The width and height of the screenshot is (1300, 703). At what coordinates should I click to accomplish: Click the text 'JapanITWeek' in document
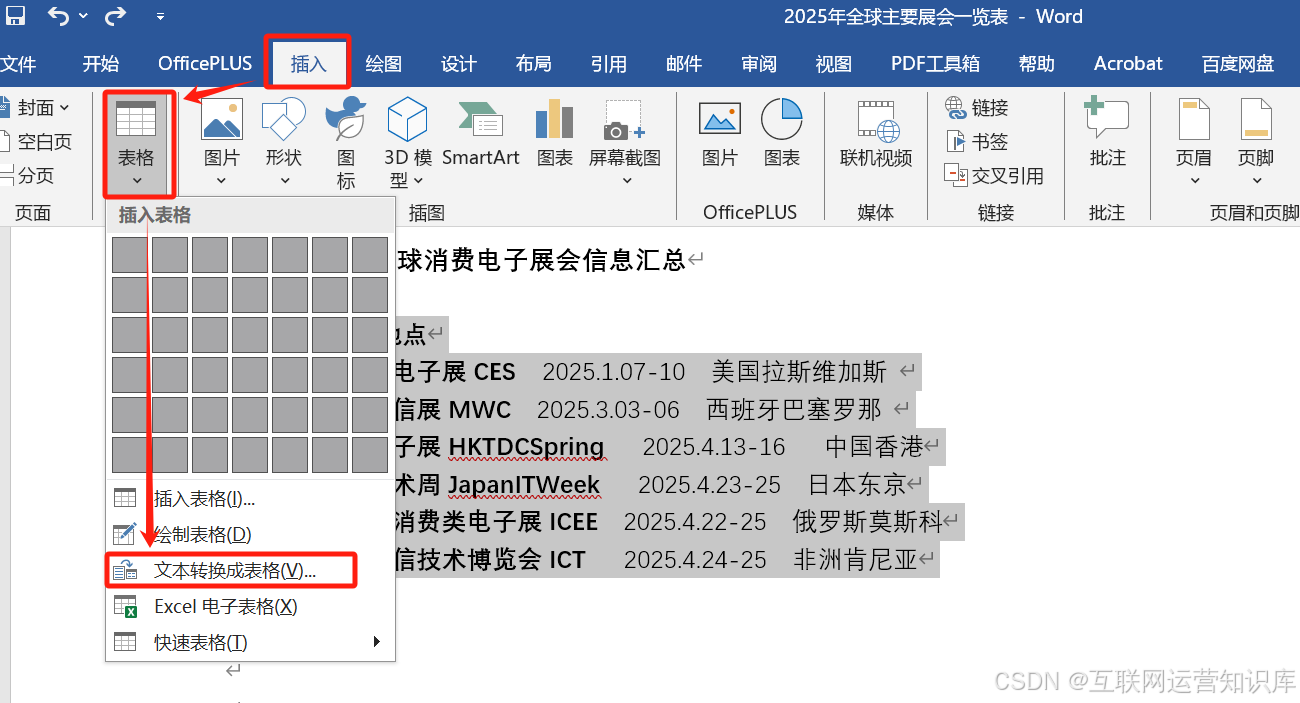point(524,485)
